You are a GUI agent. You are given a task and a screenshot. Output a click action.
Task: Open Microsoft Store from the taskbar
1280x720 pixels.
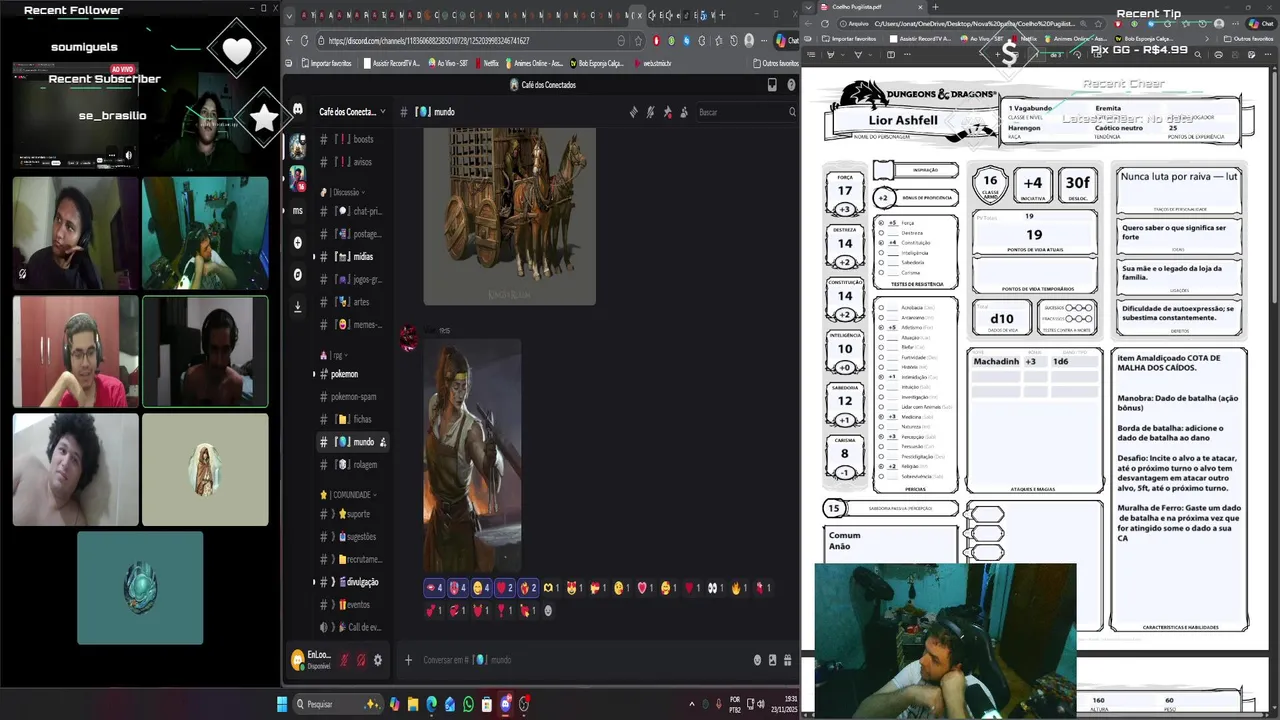coord(487,704)
